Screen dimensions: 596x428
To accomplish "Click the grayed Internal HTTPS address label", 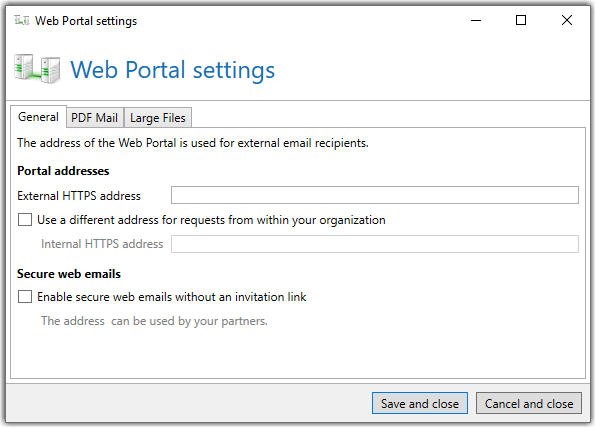I will click(x=102, y=244).
